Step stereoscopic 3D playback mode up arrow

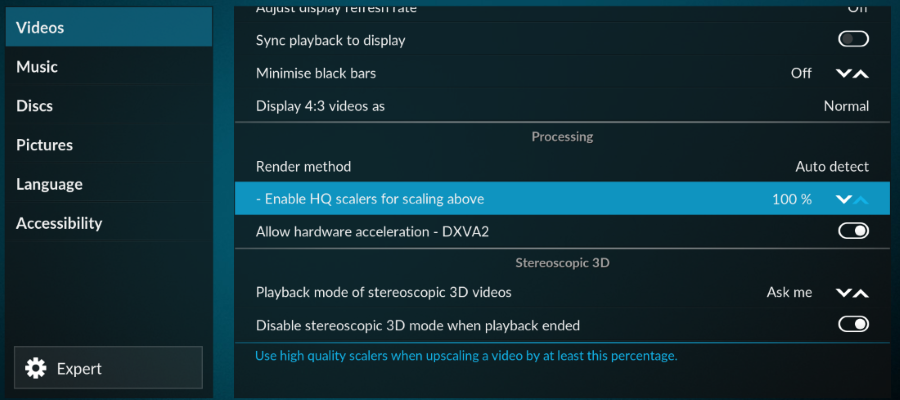861,293
